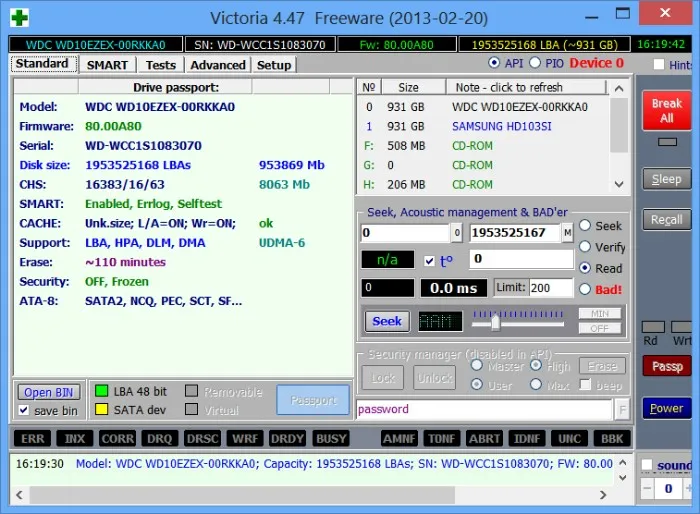This screenshot has width=700, height=514.
Task: Select the H: 206 MB CD-ROM row
Action: click(483, 184)
